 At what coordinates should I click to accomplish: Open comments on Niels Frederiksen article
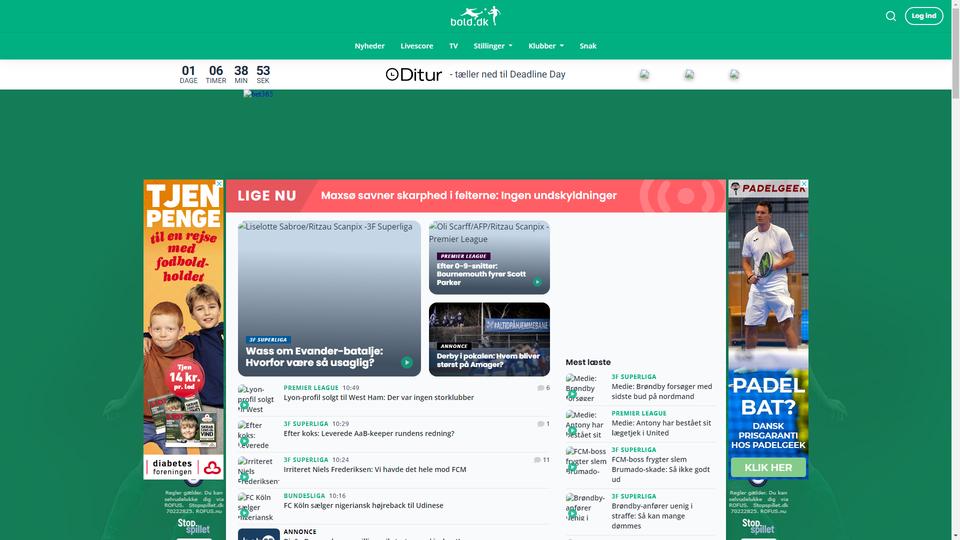click(542, 460)
